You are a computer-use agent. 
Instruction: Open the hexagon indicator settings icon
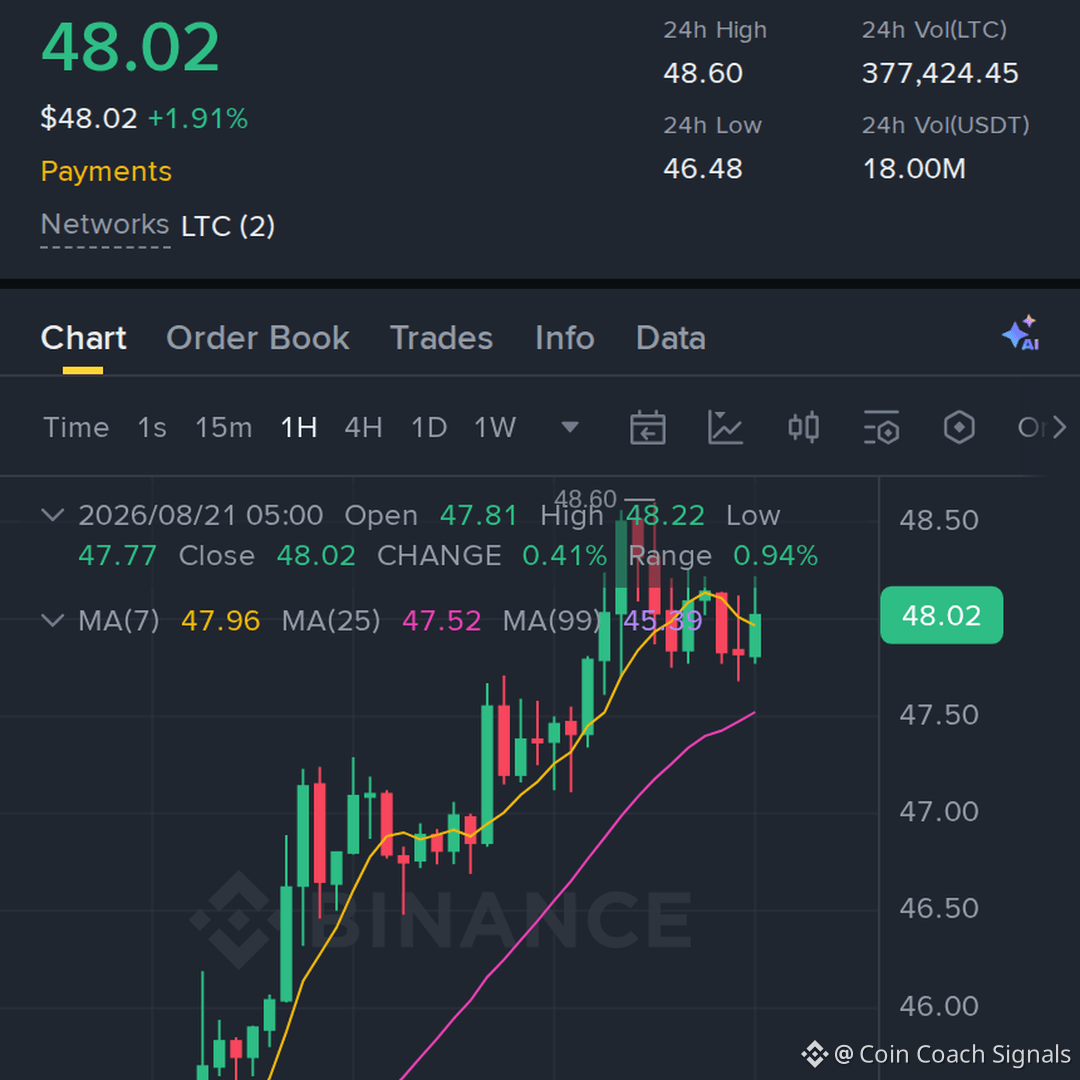tap(959, 427)
